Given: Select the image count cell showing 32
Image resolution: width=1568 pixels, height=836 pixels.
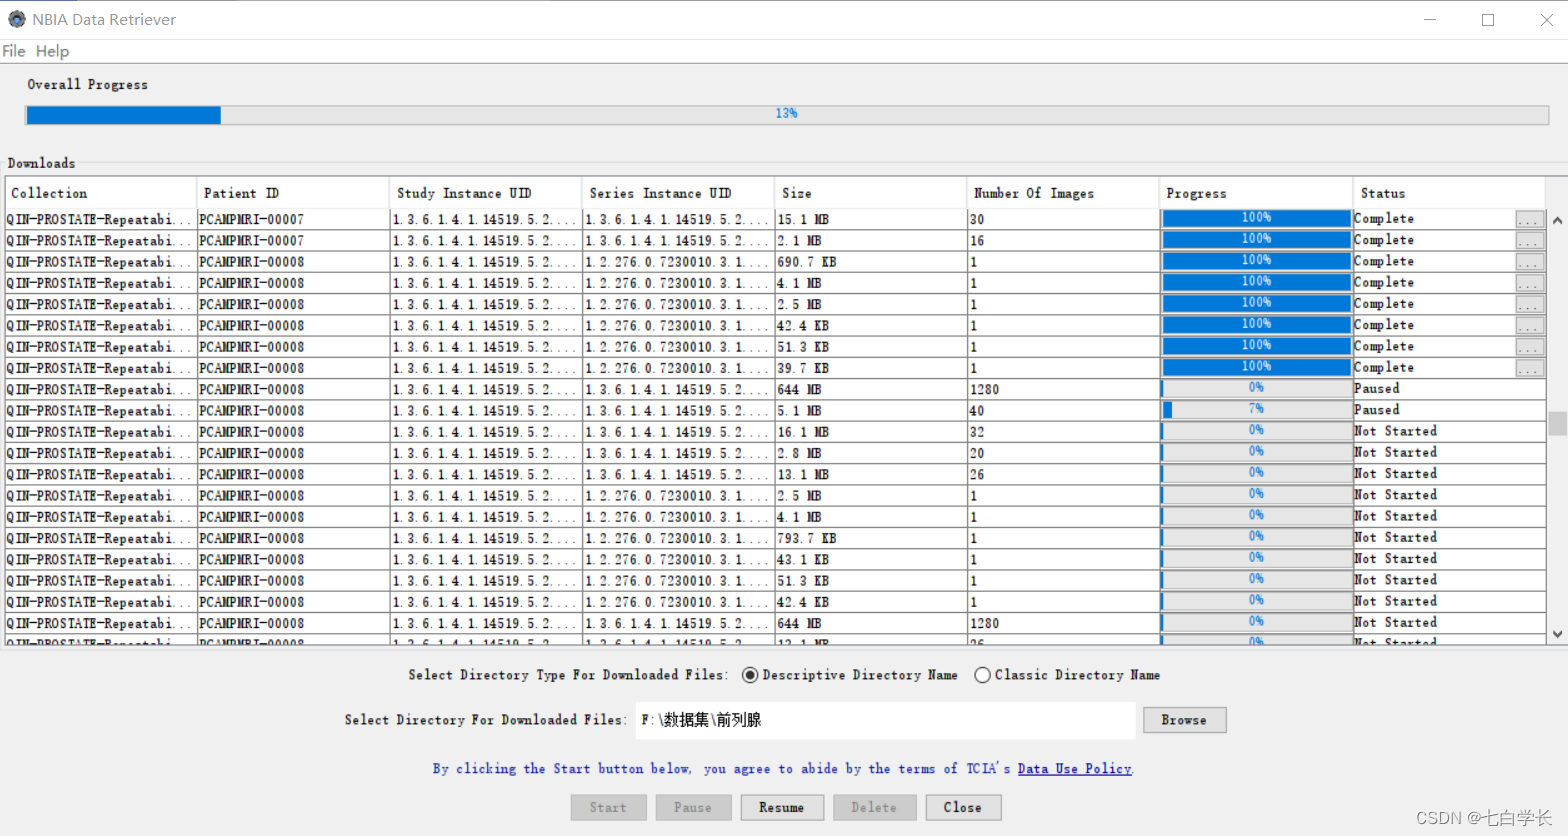Looking at the screenshot, I should (1063, 432).
